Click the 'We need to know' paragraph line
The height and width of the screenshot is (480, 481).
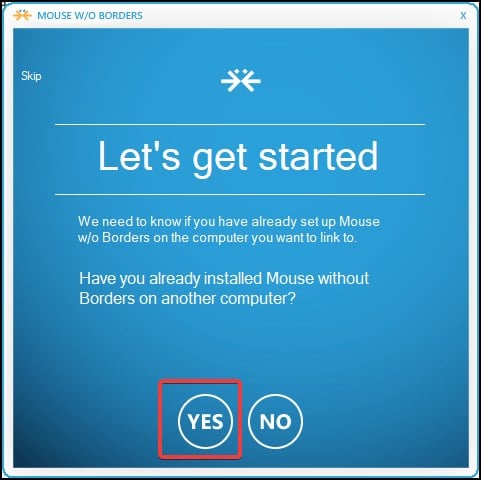pyautogui.click(x=229, y=221)
